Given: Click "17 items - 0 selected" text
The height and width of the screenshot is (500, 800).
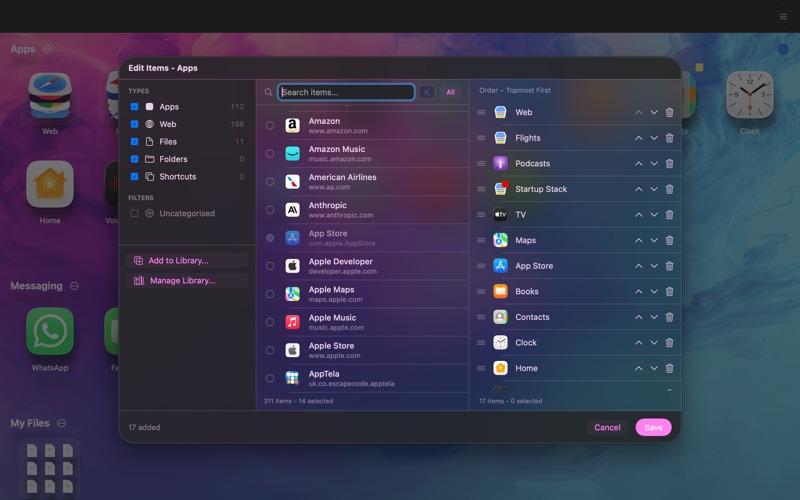Looking at the screenshot, I should (x=511, y=401).
